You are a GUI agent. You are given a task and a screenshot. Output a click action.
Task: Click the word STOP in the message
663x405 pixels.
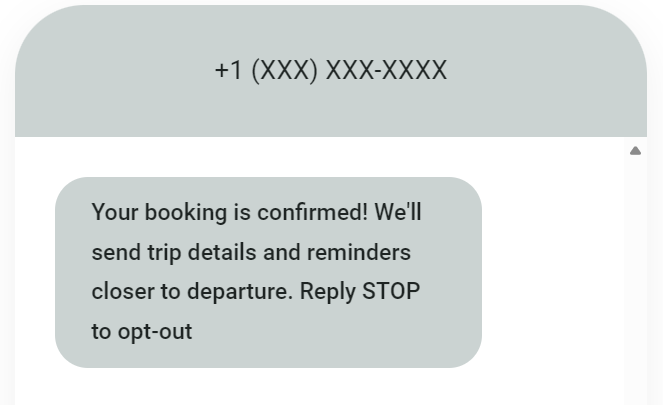pos(391,292)
